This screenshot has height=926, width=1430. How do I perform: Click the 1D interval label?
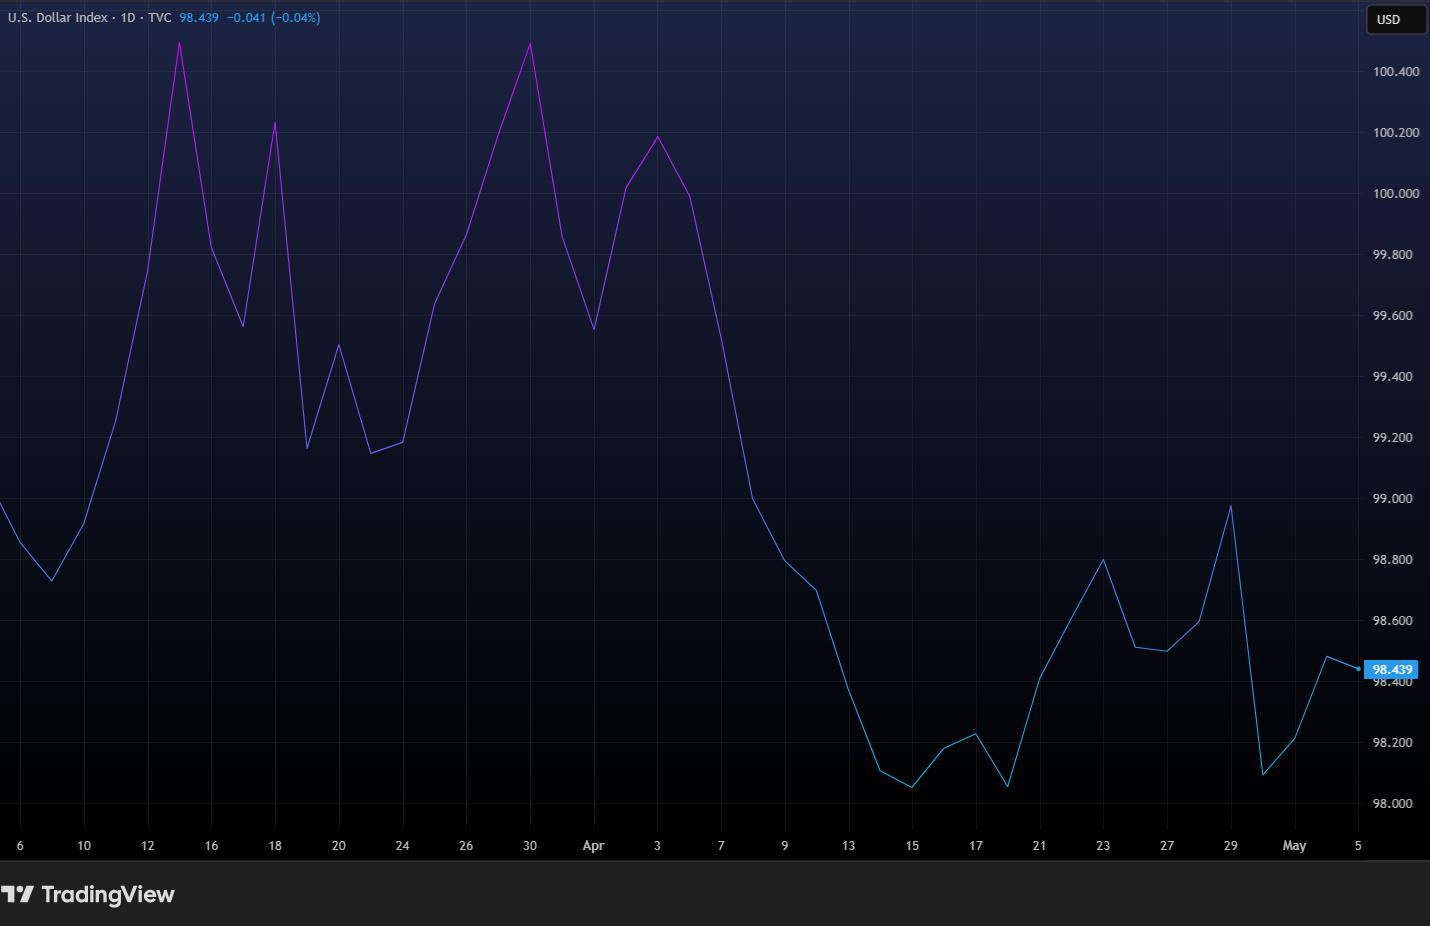[128, 18]
